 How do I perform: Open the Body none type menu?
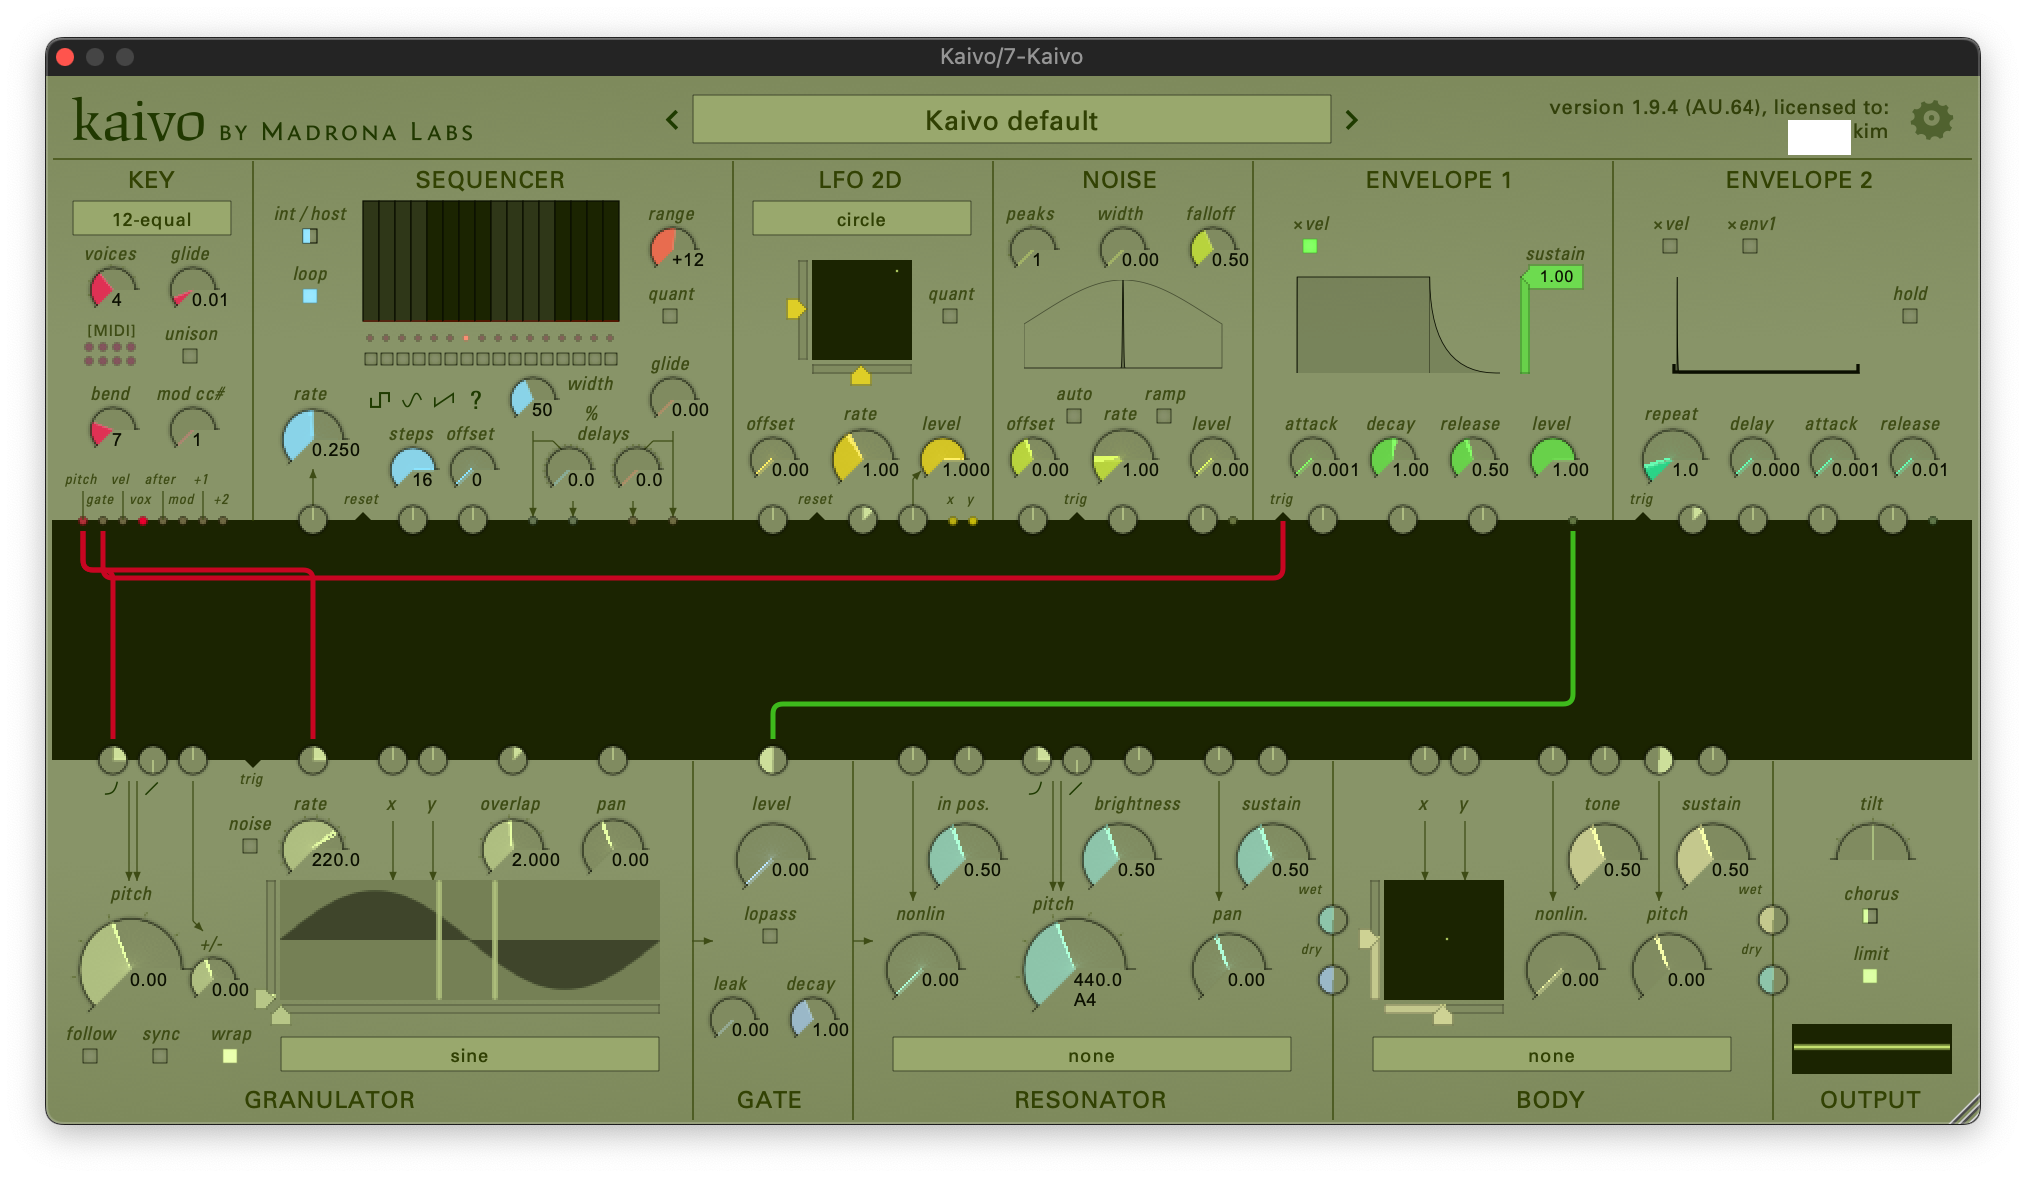point(1551,1055)
